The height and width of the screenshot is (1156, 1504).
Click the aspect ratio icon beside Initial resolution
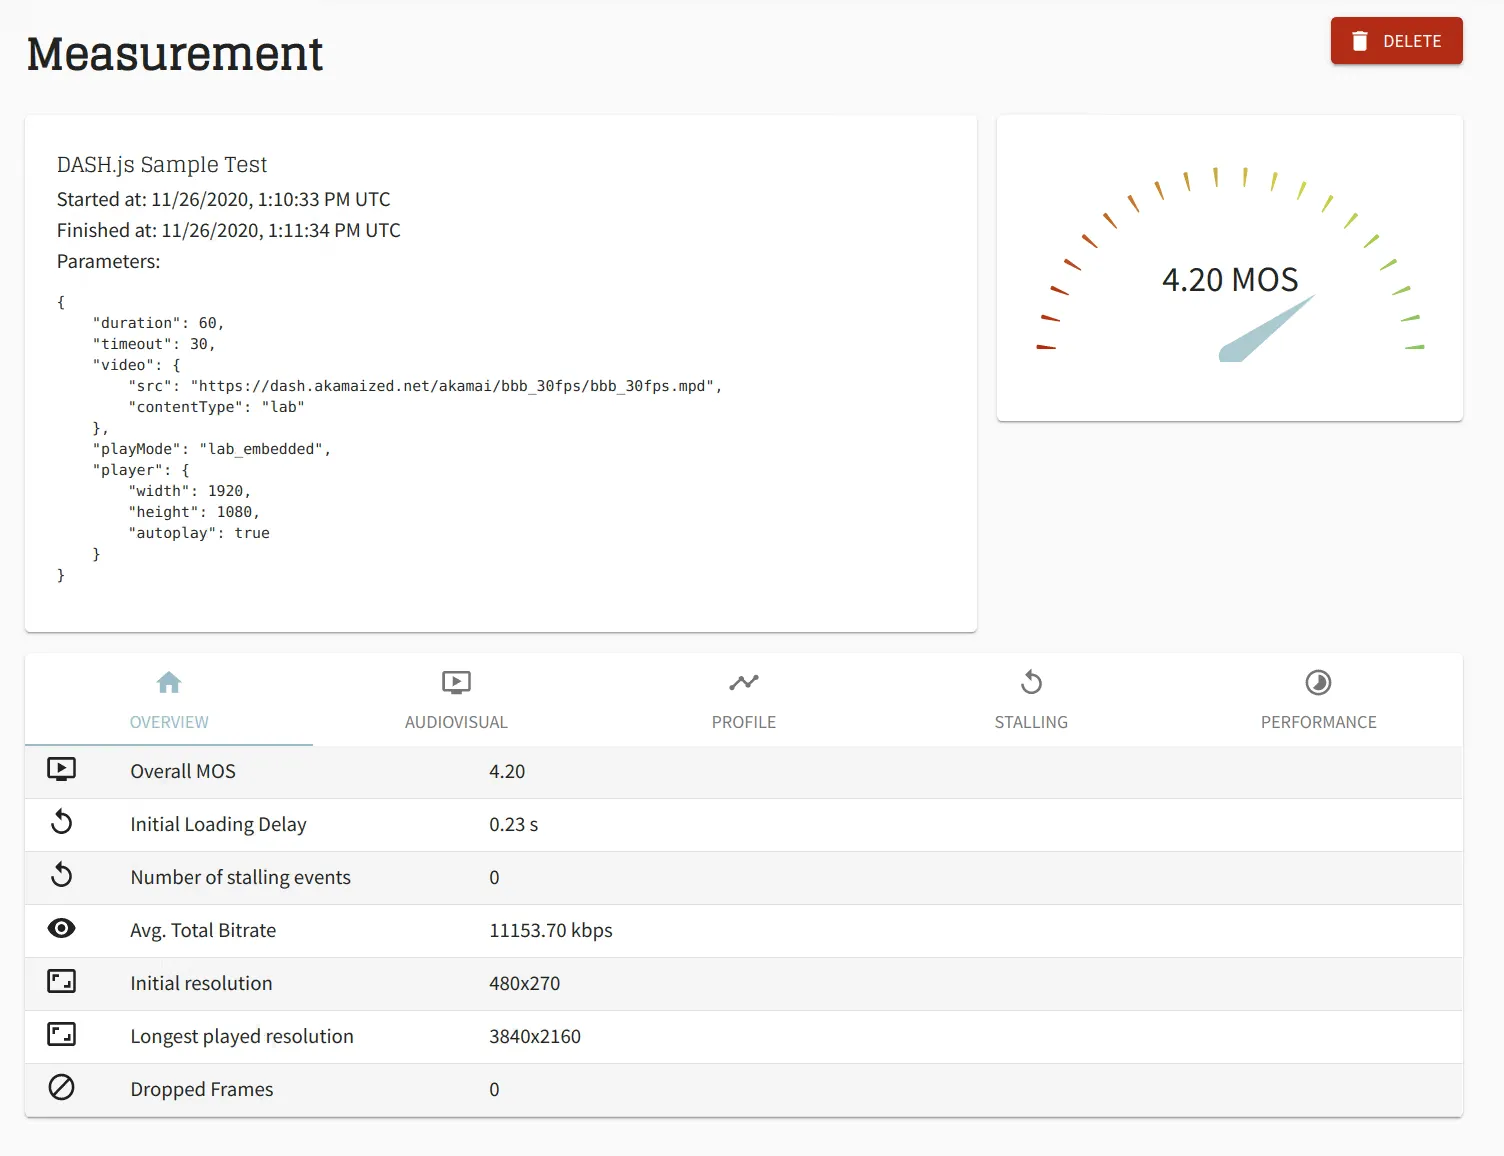[x=61, y=981]
